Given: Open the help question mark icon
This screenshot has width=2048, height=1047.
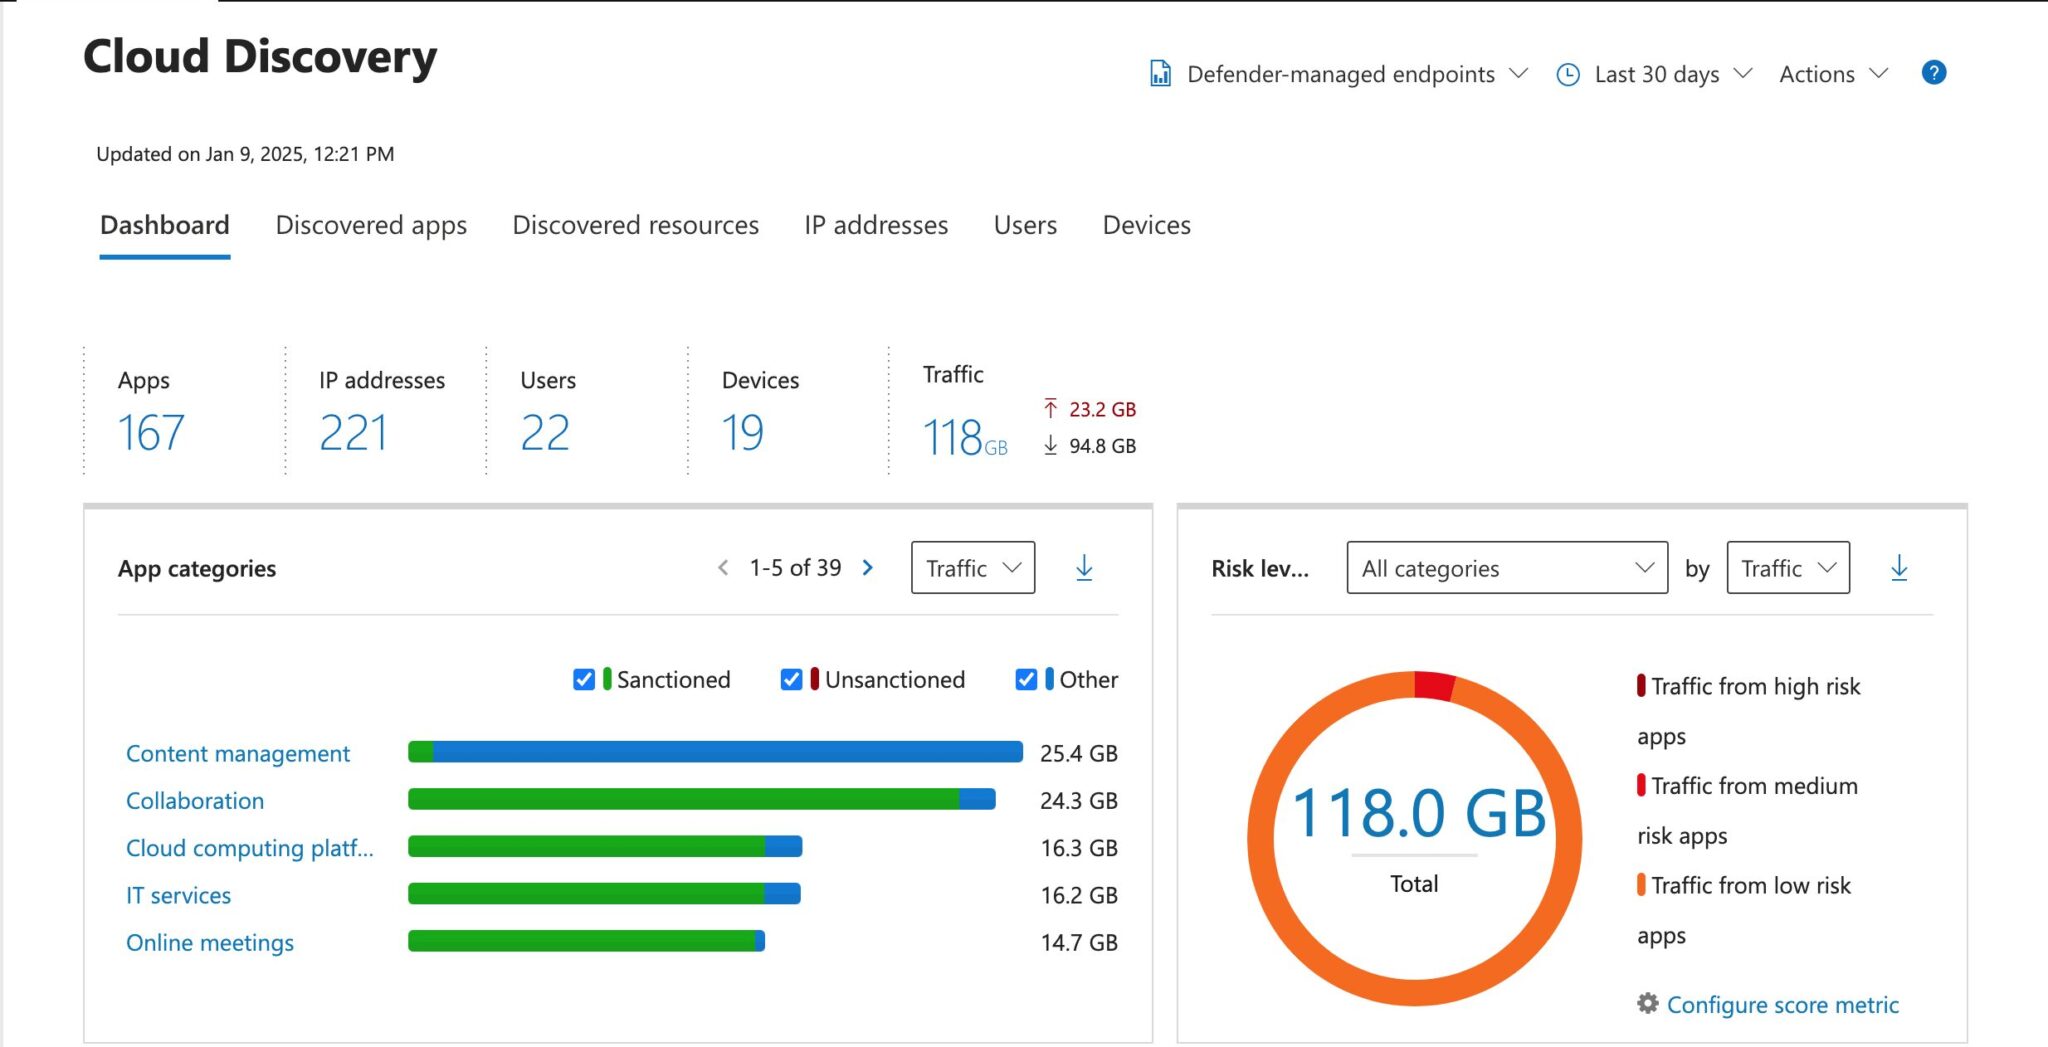Looking at the screenshot, I should pyautogui.click(x=1933, y=73).
